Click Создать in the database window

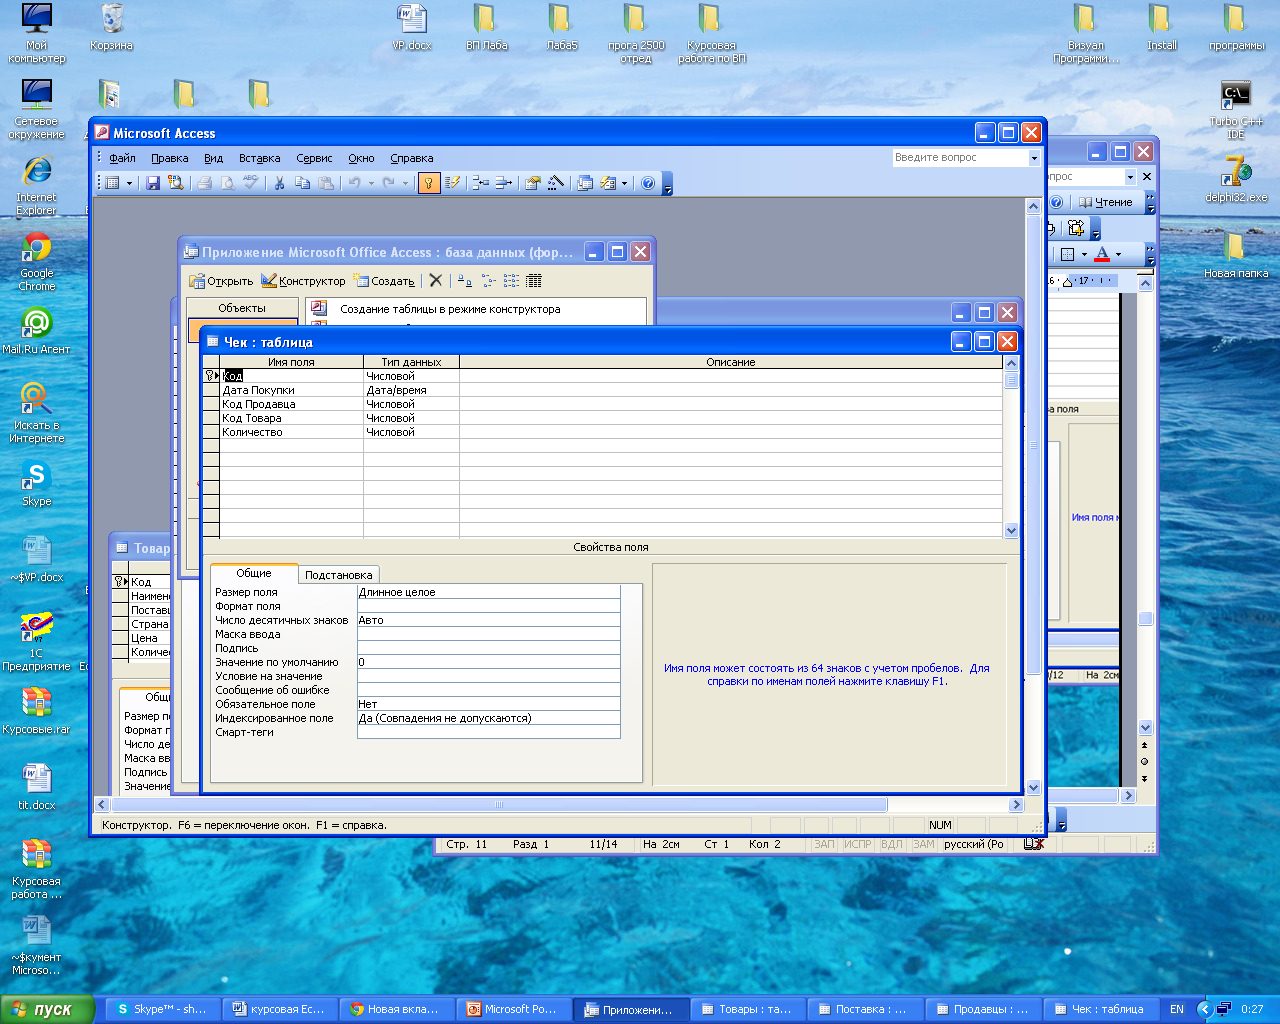tap(384, 281)
